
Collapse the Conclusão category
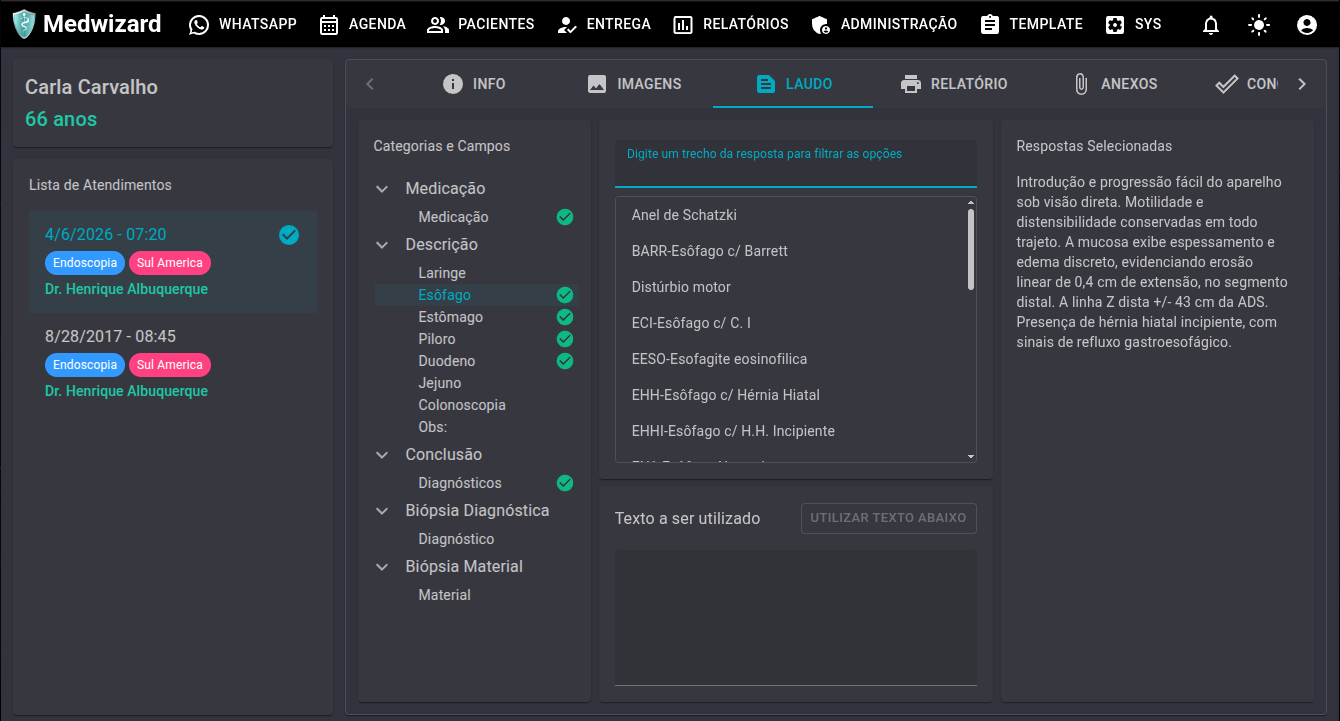pos(382,455)
